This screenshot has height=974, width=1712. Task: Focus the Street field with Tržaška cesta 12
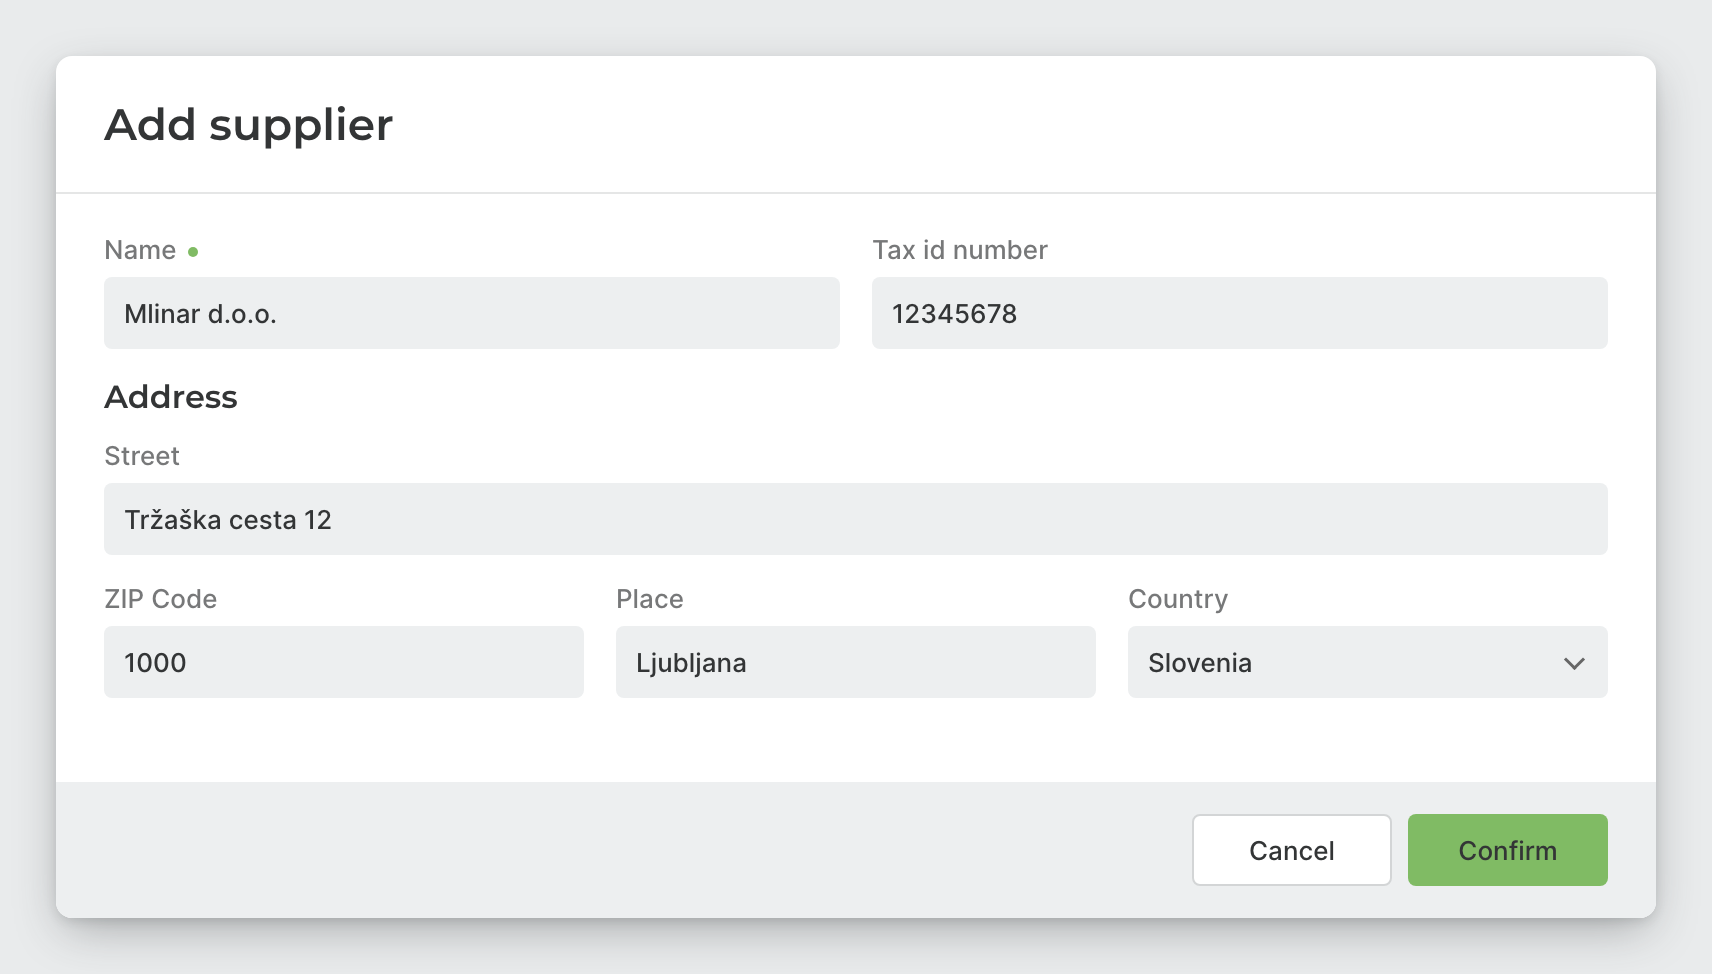[856, 519]
